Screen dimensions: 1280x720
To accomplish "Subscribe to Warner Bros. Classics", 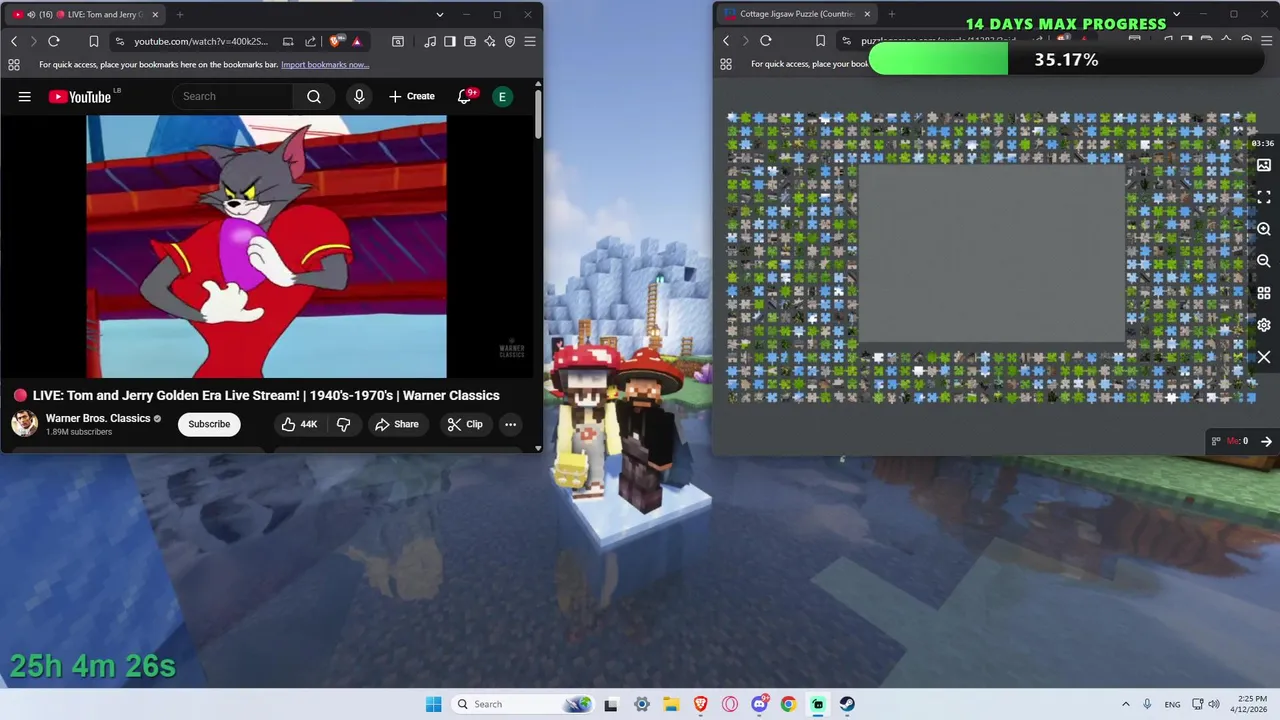I will [x=209, y=424].
